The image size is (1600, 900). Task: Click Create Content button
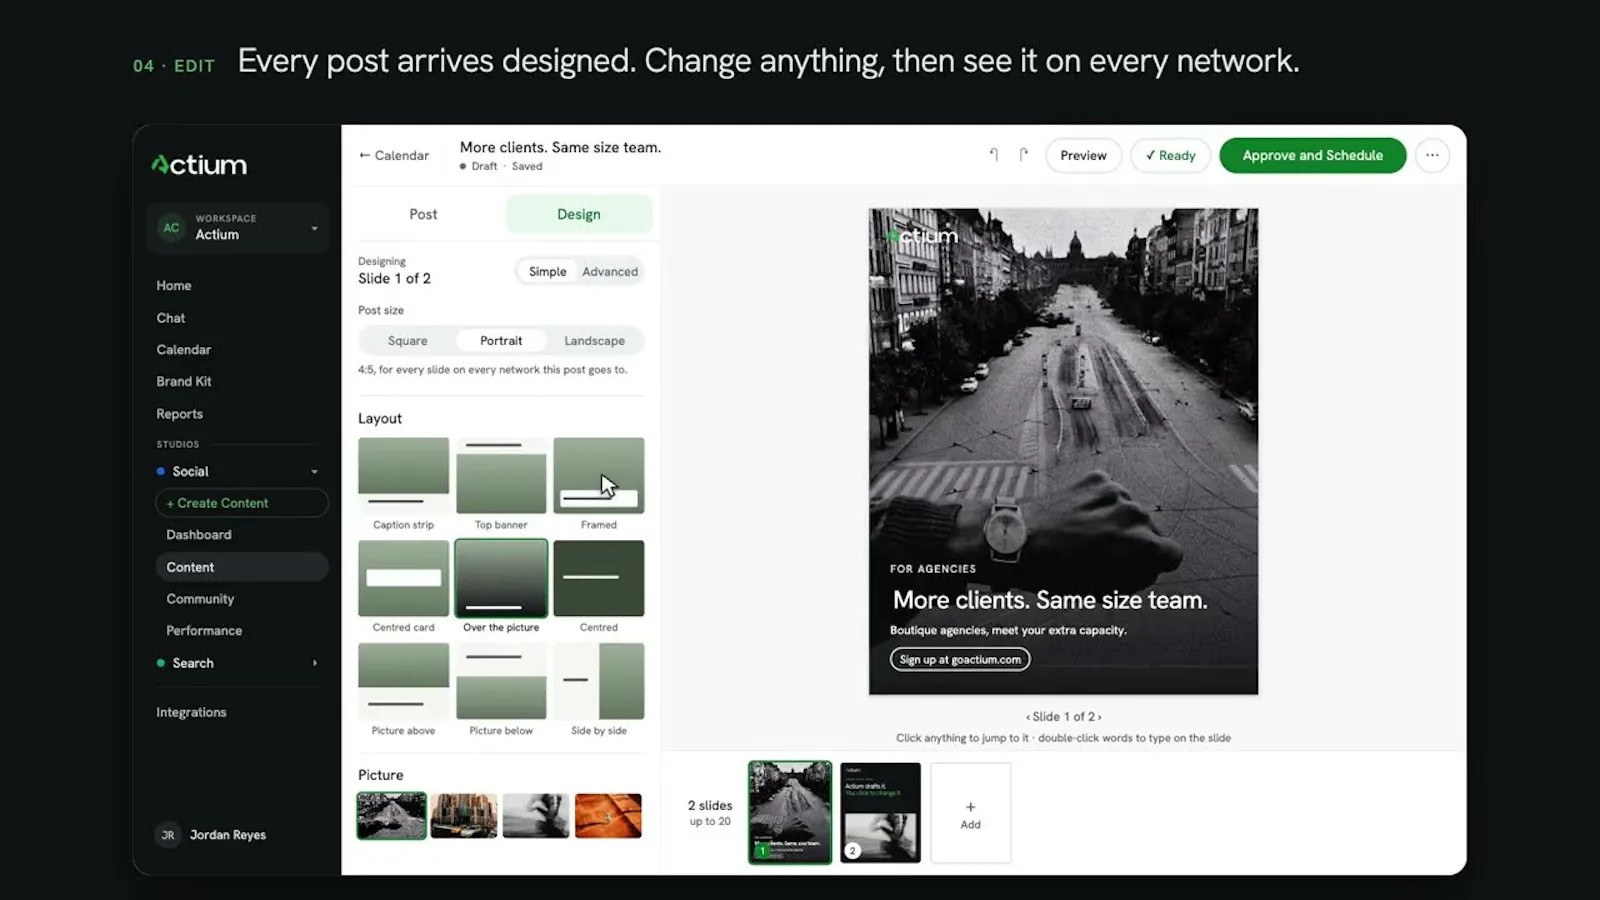(x=242, y=503)
